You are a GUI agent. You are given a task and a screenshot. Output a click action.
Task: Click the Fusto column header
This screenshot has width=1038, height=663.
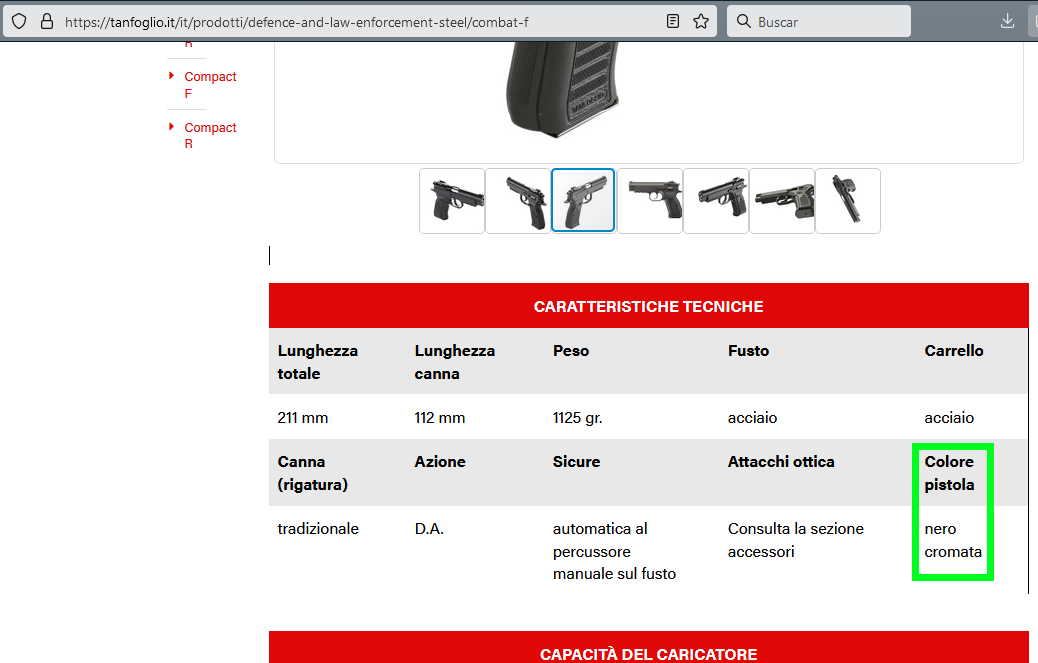click(748, 351)
